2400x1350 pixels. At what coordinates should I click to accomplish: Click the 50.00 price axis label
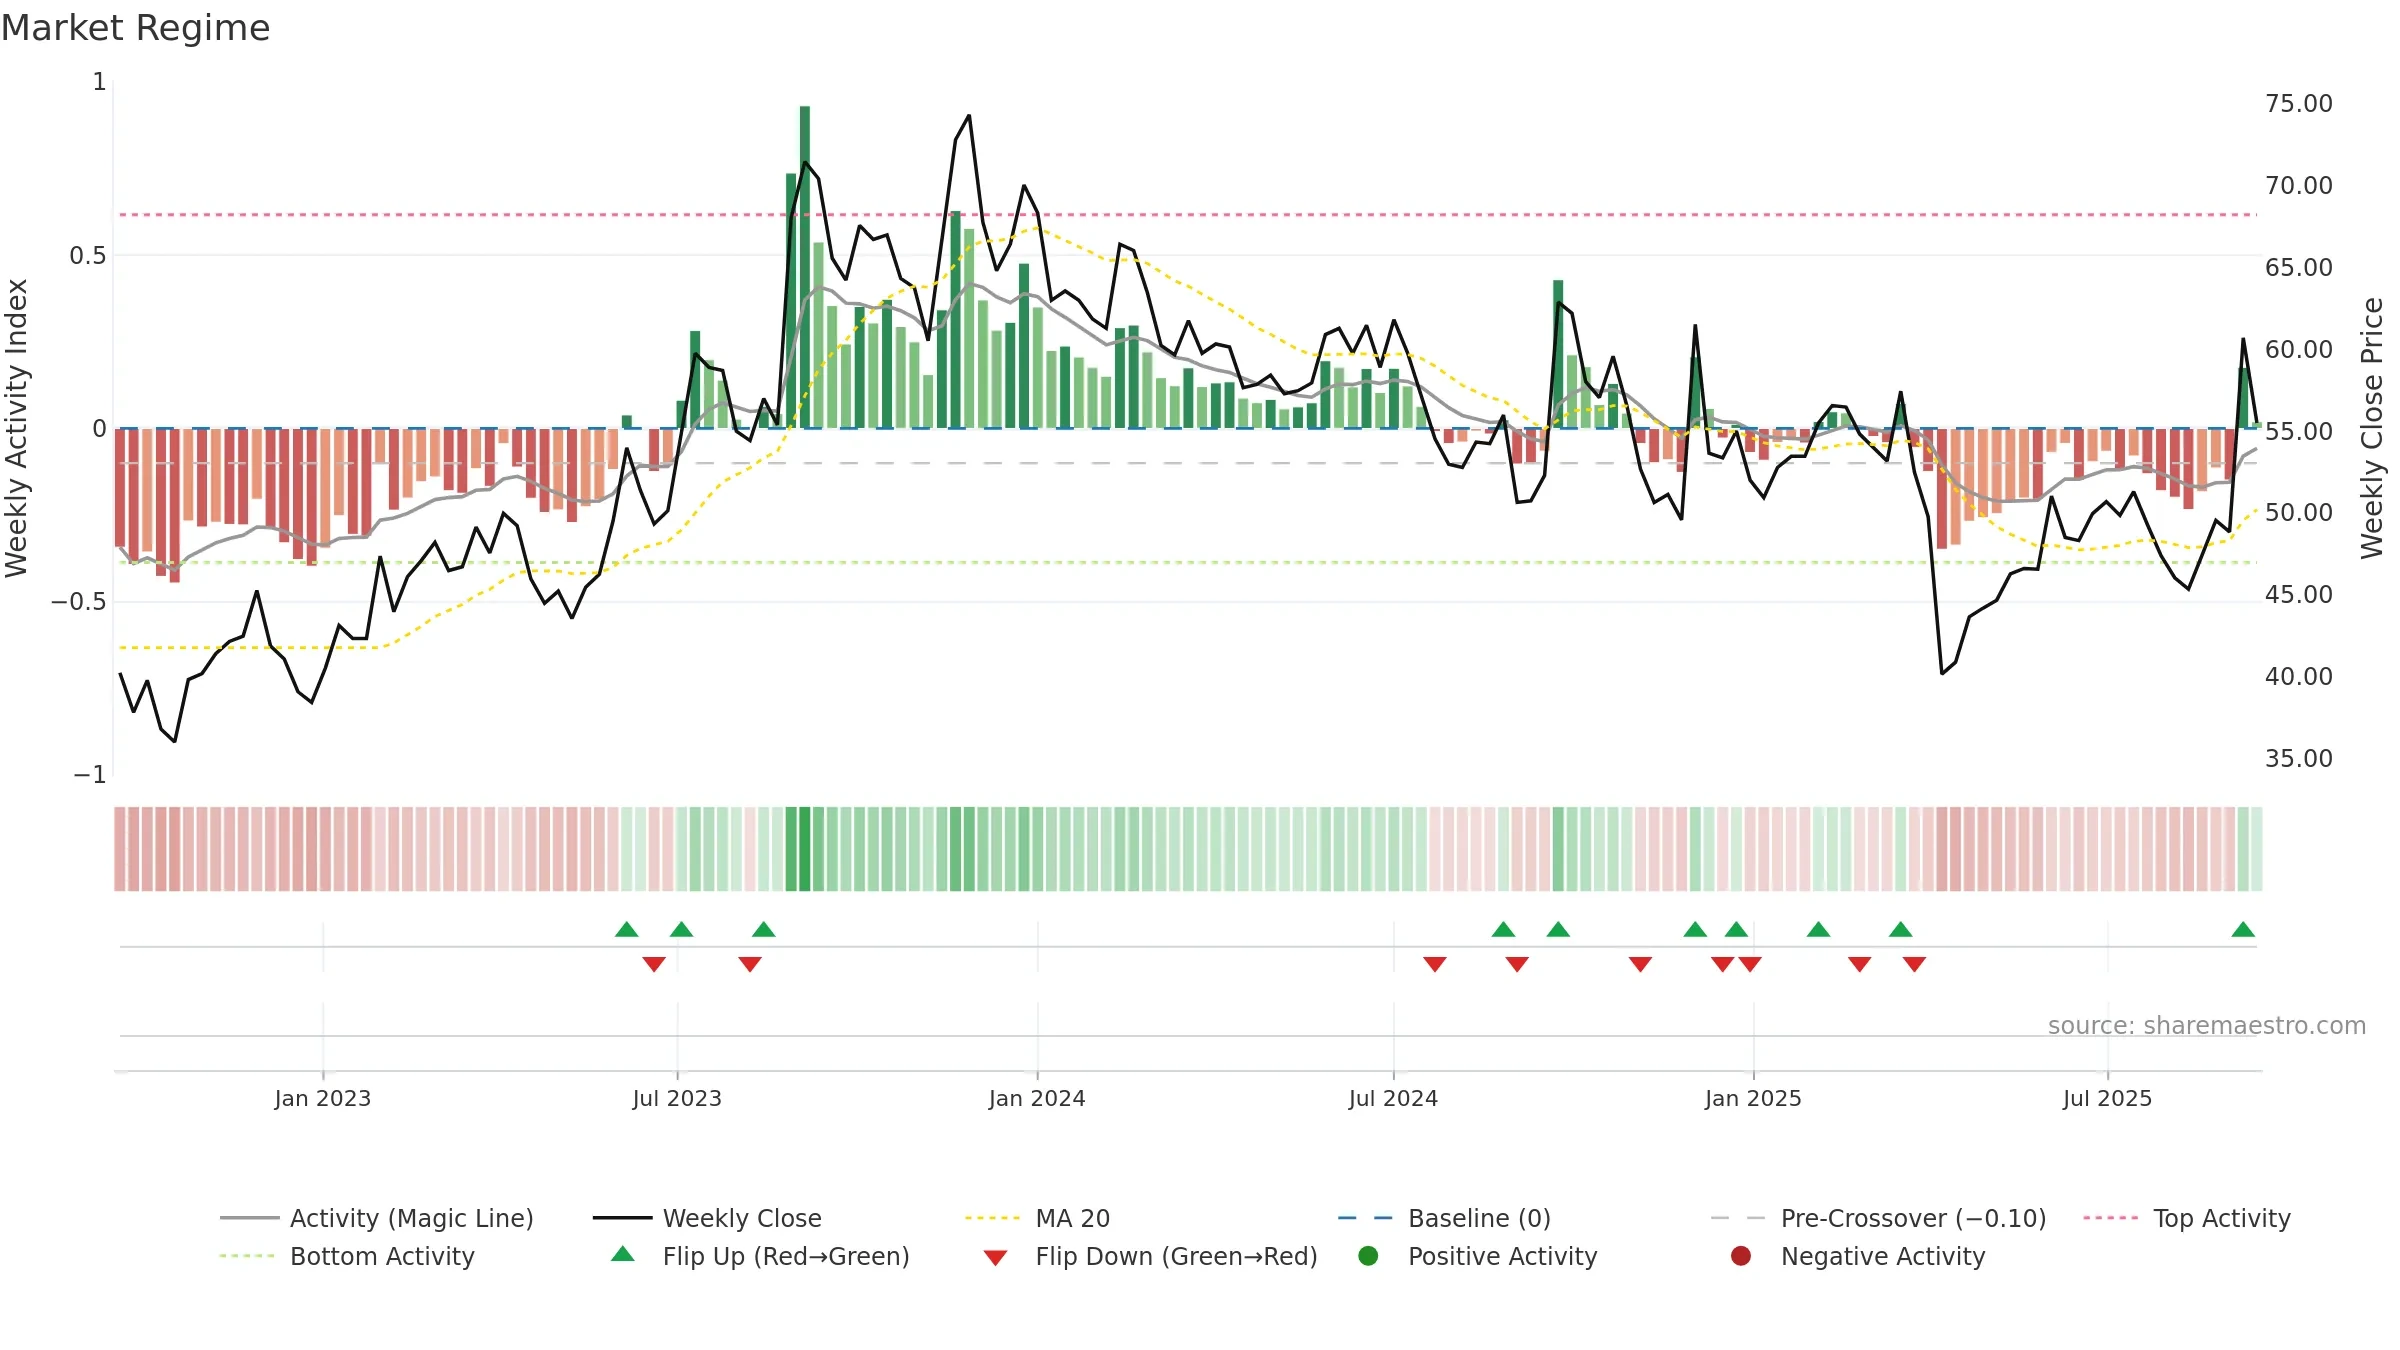[2299, 513]
